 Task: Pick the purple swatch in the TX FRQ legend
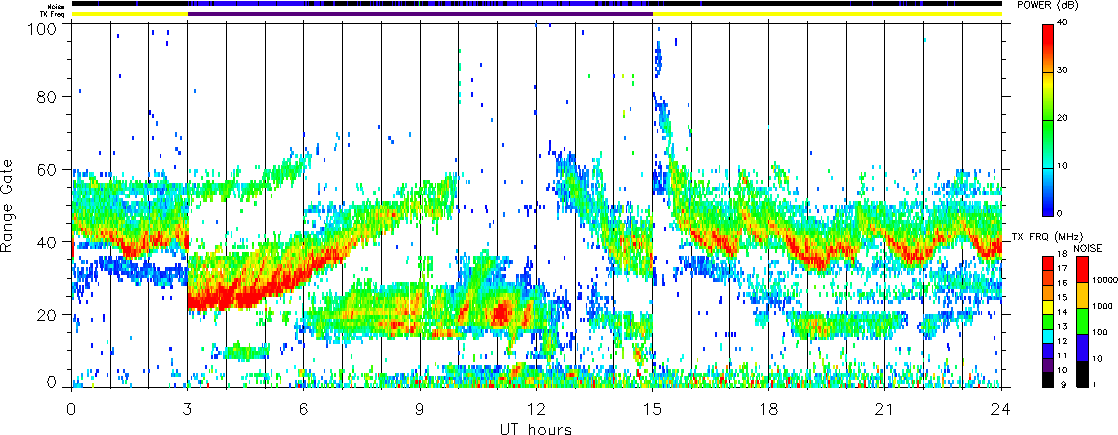[1047, 365]
